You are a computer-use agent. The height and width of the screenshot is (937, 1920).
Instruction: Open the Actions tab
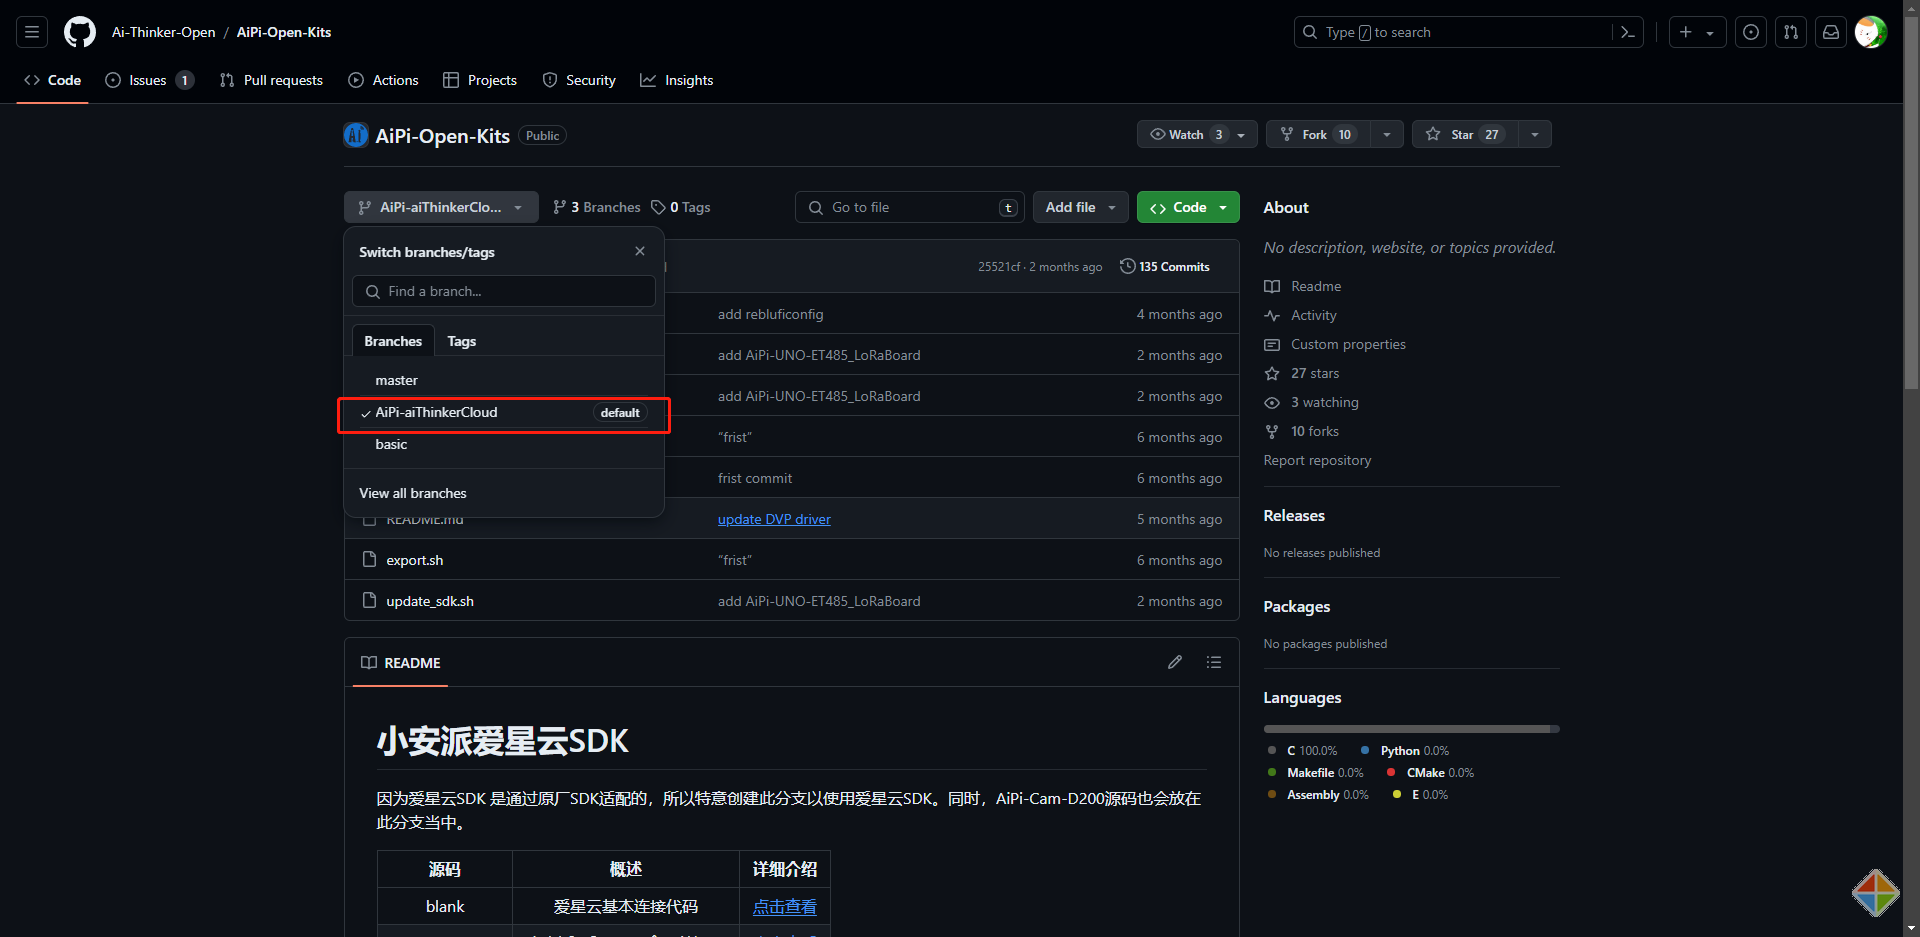[383, 80]
